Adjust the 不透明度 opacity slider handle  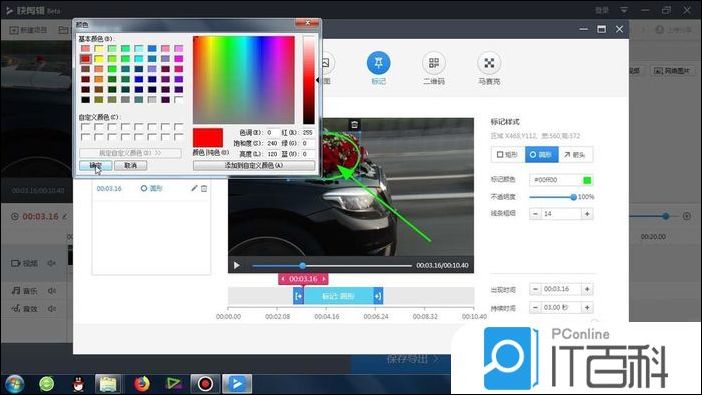pos(573,197)
